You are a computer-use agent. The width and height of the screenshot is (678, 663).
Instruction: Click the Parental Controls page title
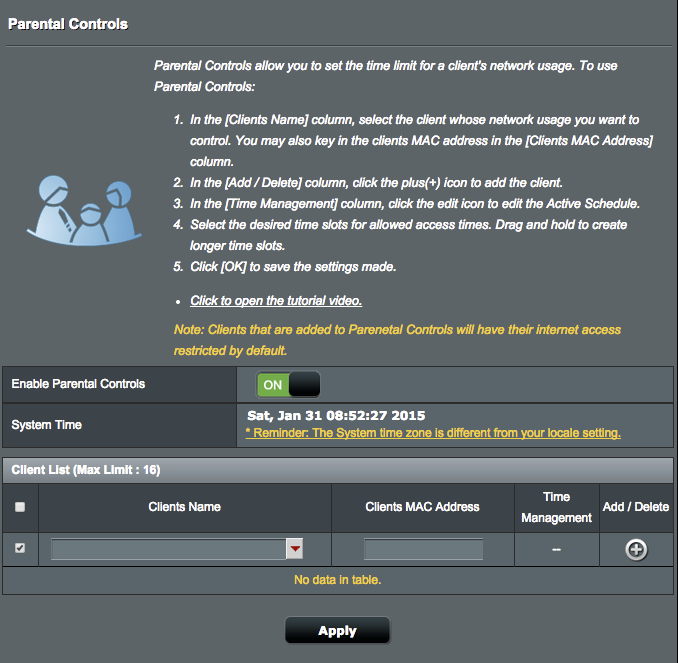click(68, 24)
